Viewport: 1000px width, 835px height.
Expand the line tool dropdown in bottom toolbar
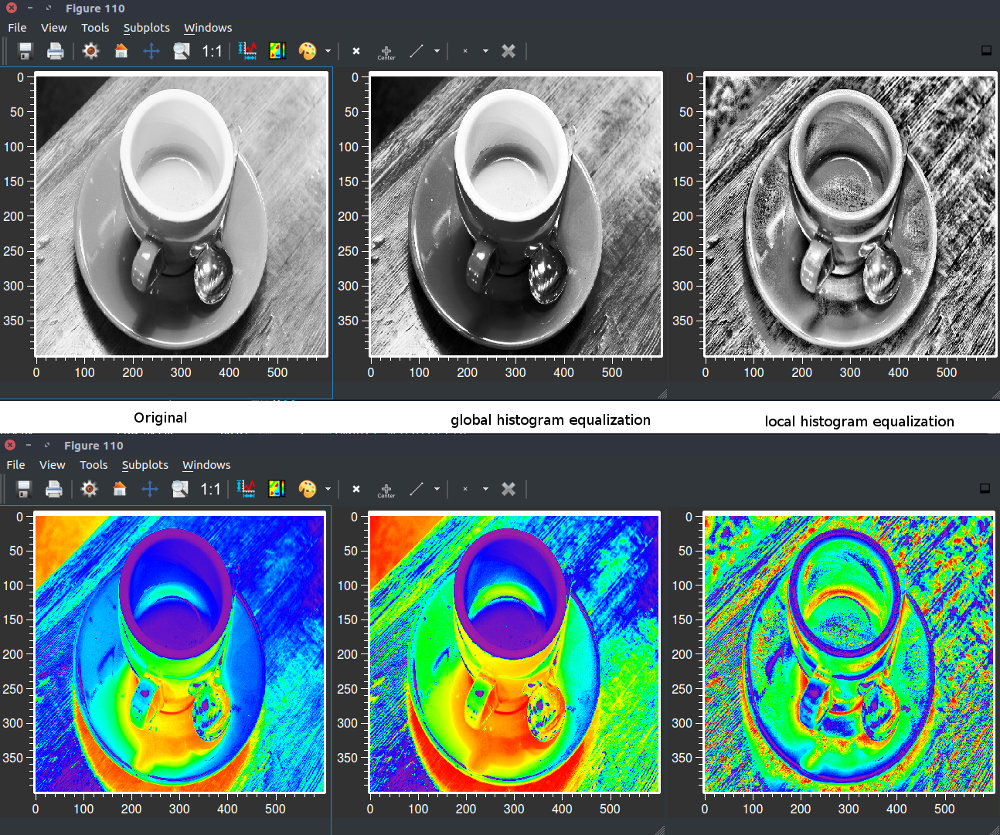tap(437, 489)
